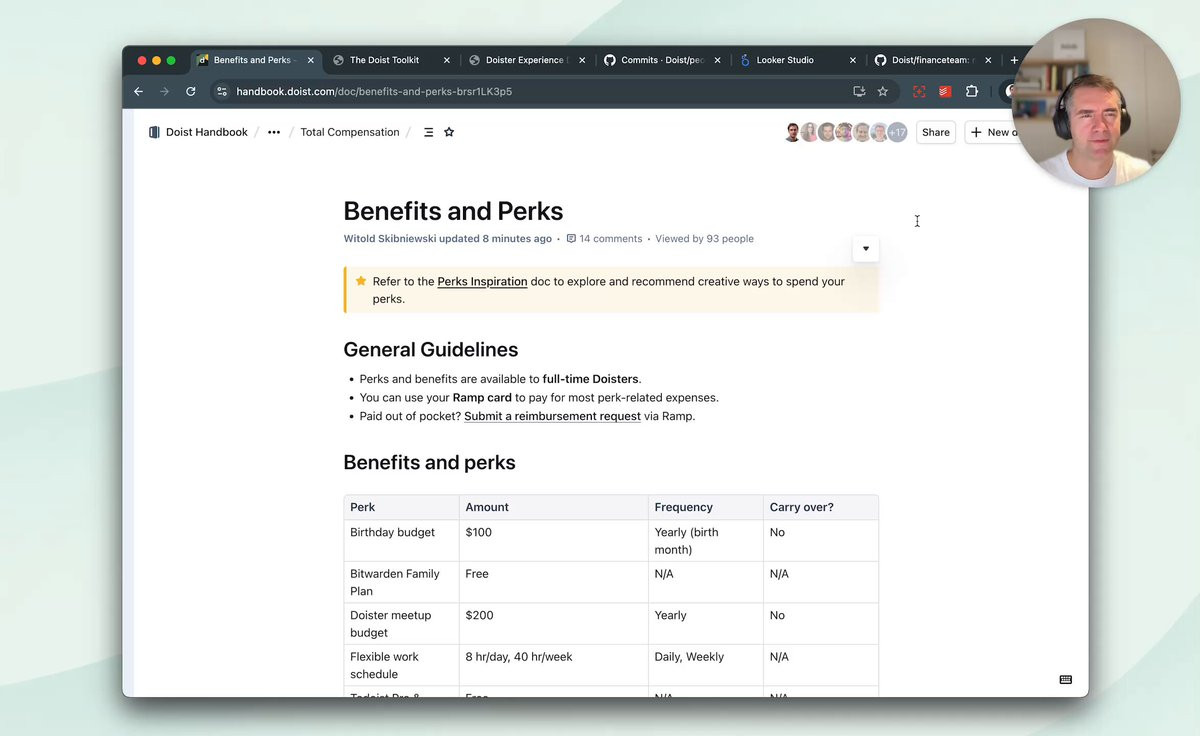1200x736 pixels.
Task: Click the 8 hr/day, 40 hr/week cell
Action: (x=554, y=665)
